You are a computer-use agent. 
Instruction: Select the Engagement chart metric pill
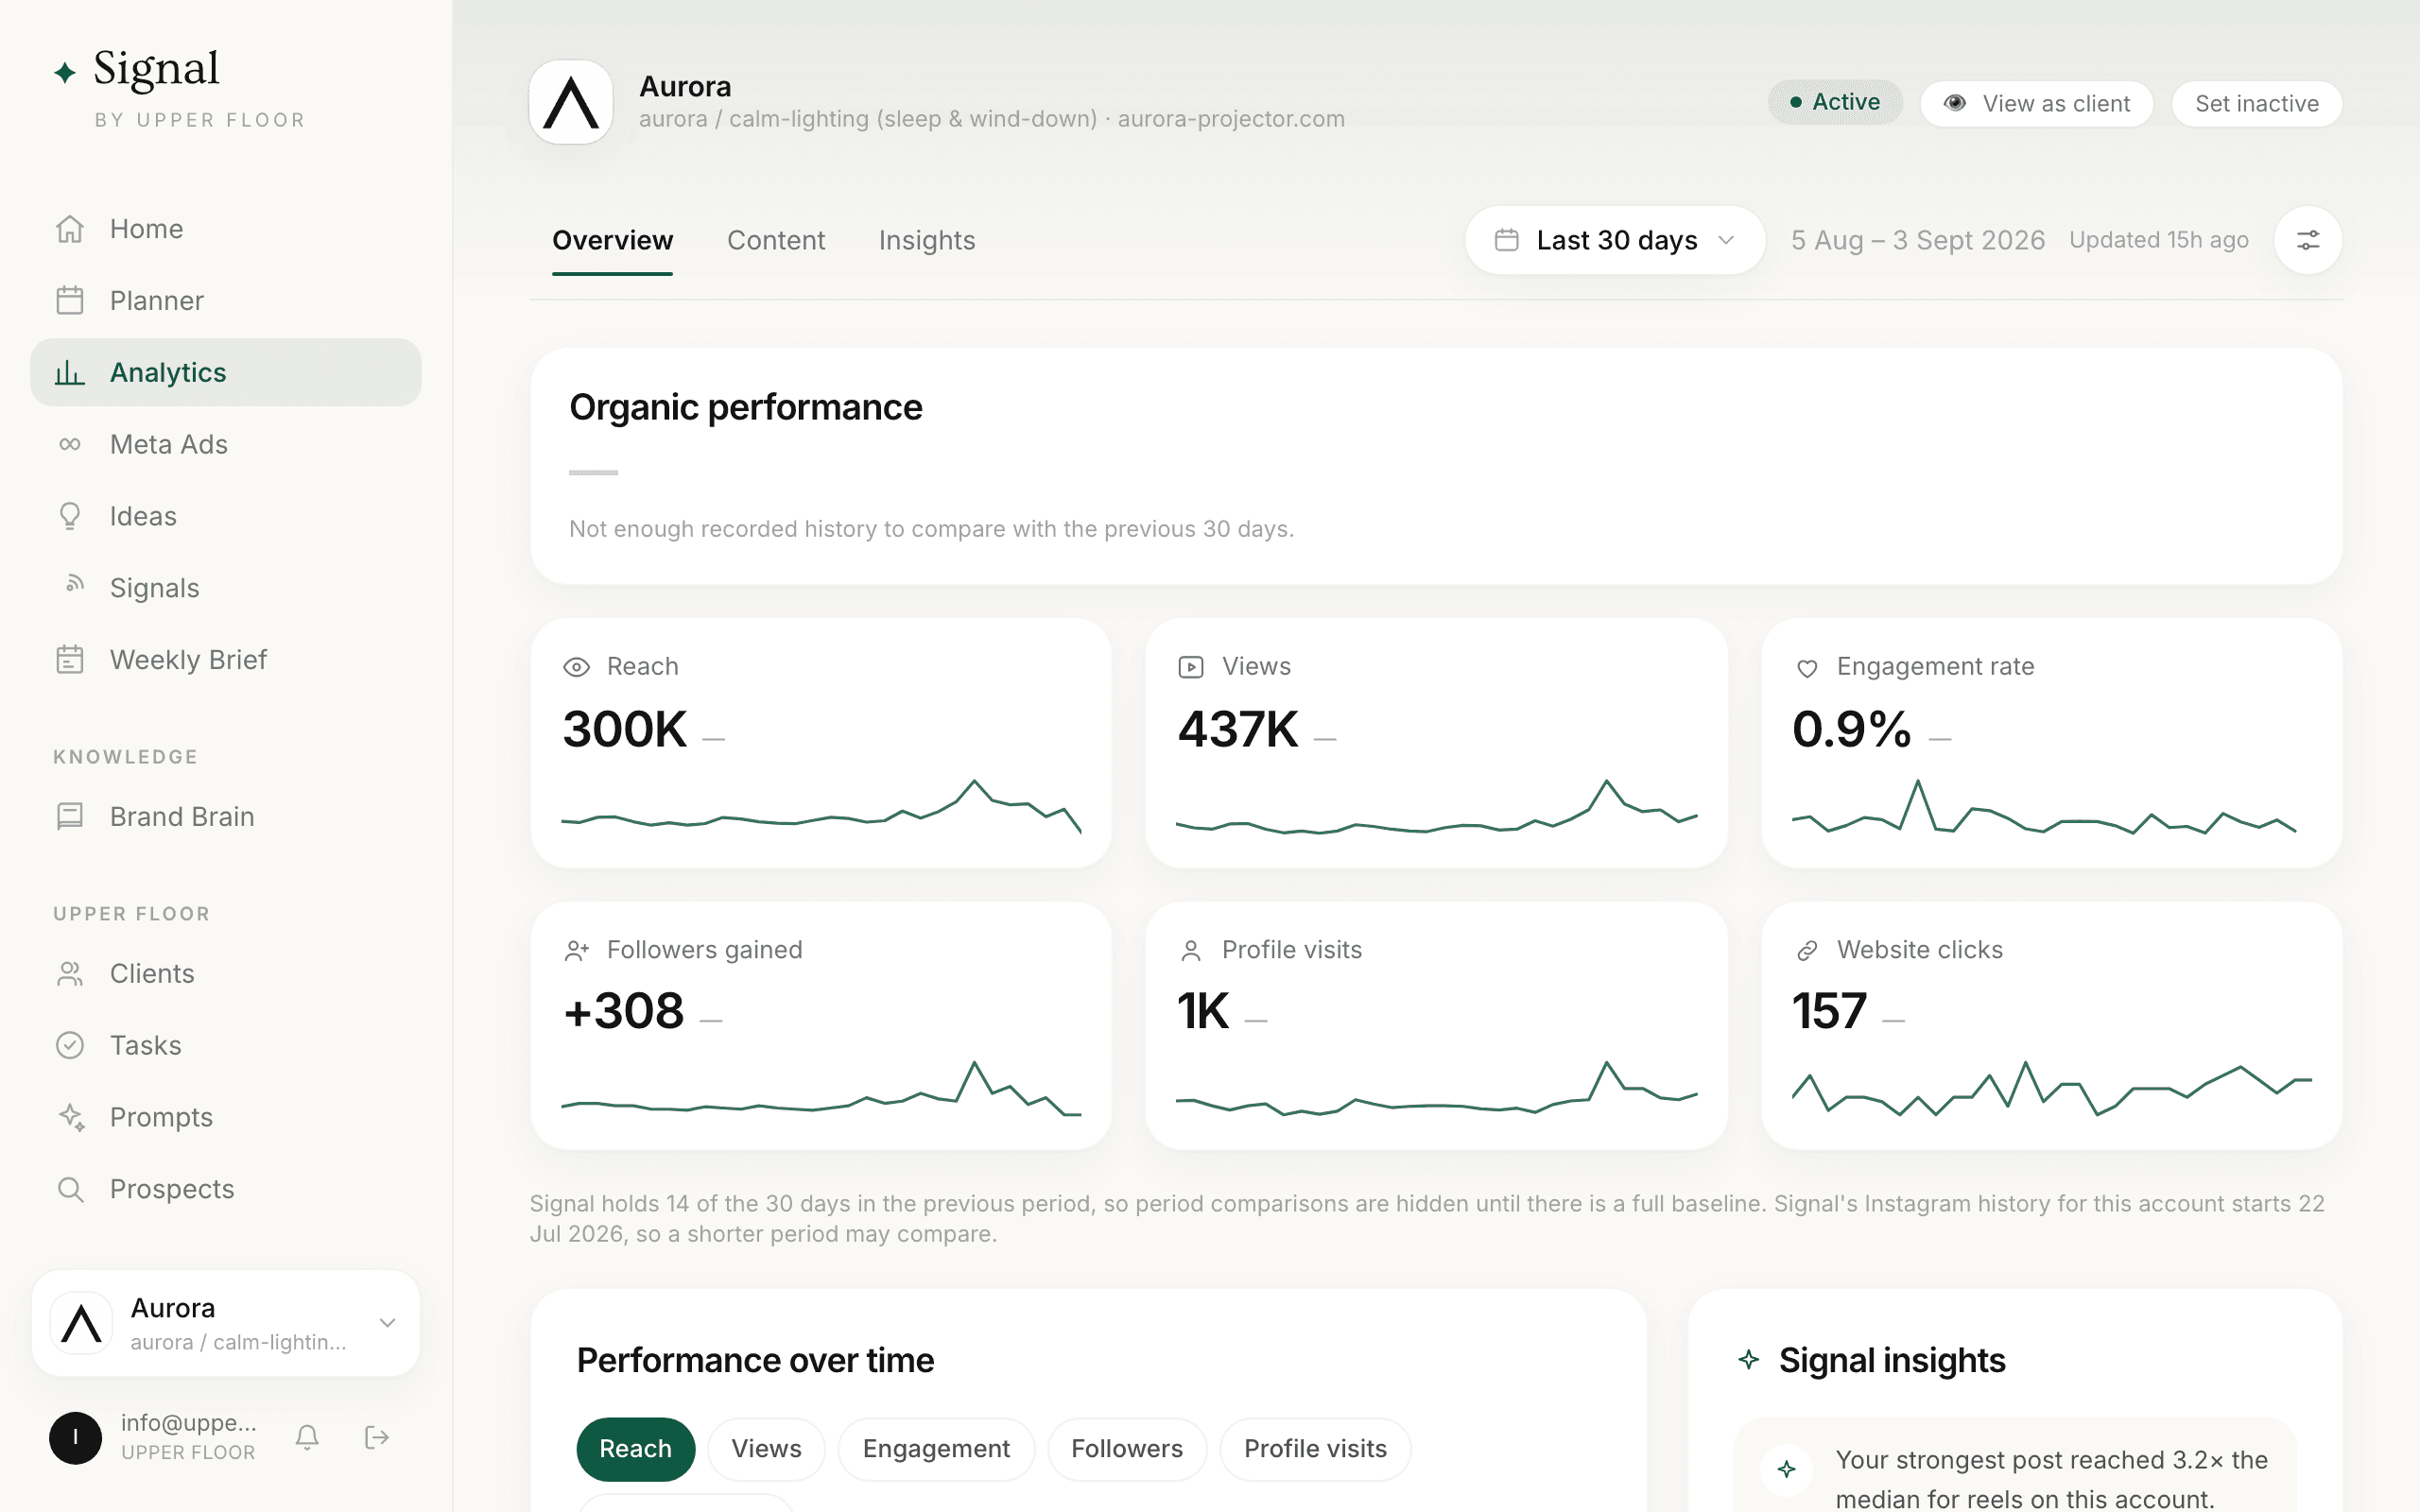(x=936, y=1449)
